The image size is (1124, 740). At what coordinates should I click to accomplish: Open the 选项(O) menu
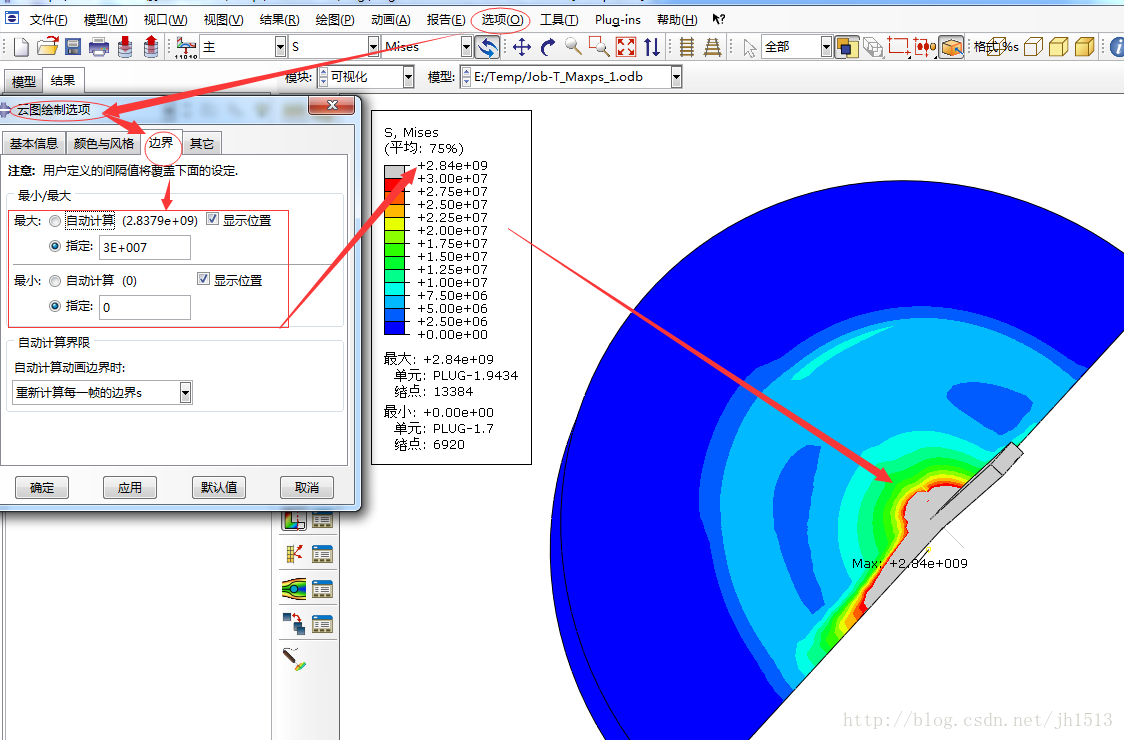click(502, 19)
